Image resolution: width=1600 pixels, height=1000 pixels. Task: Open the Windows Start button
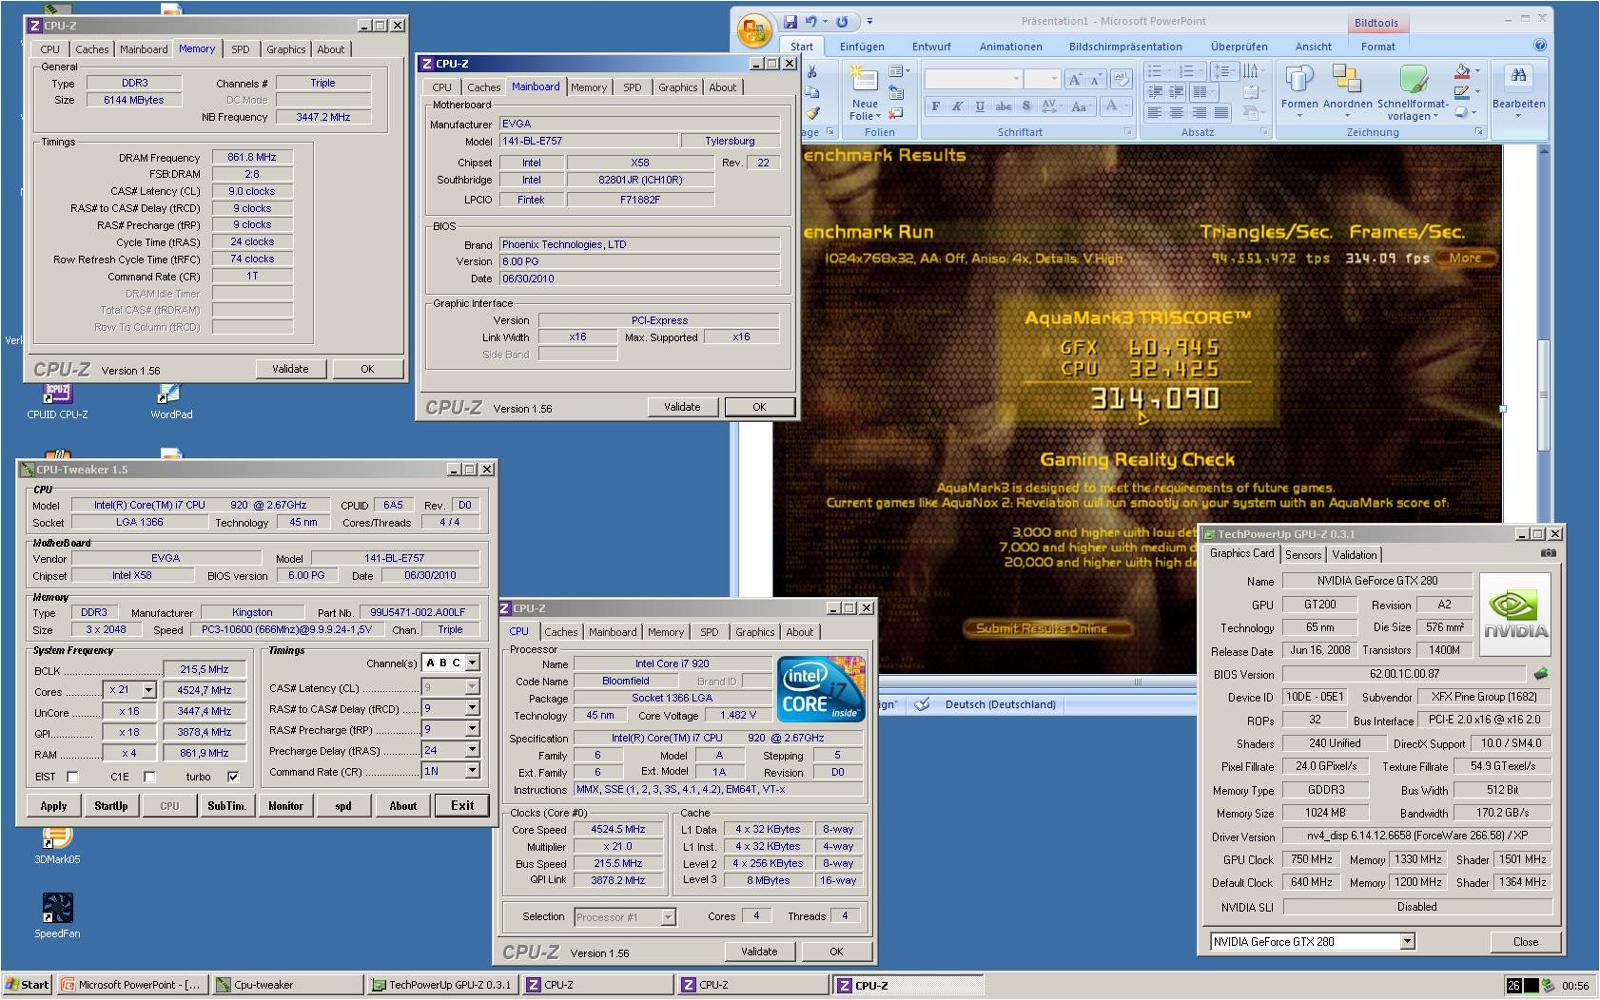(x=27, y=985)
